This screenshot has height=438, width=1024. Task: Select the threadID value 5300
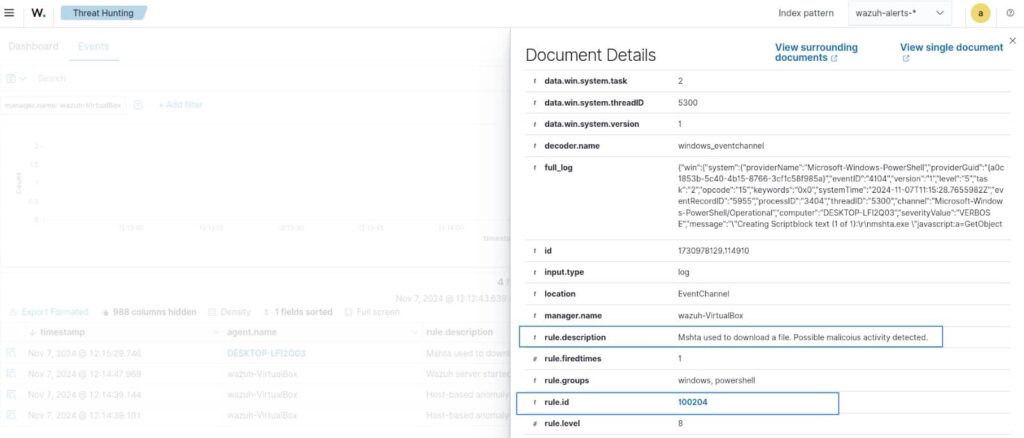point(688,102)
